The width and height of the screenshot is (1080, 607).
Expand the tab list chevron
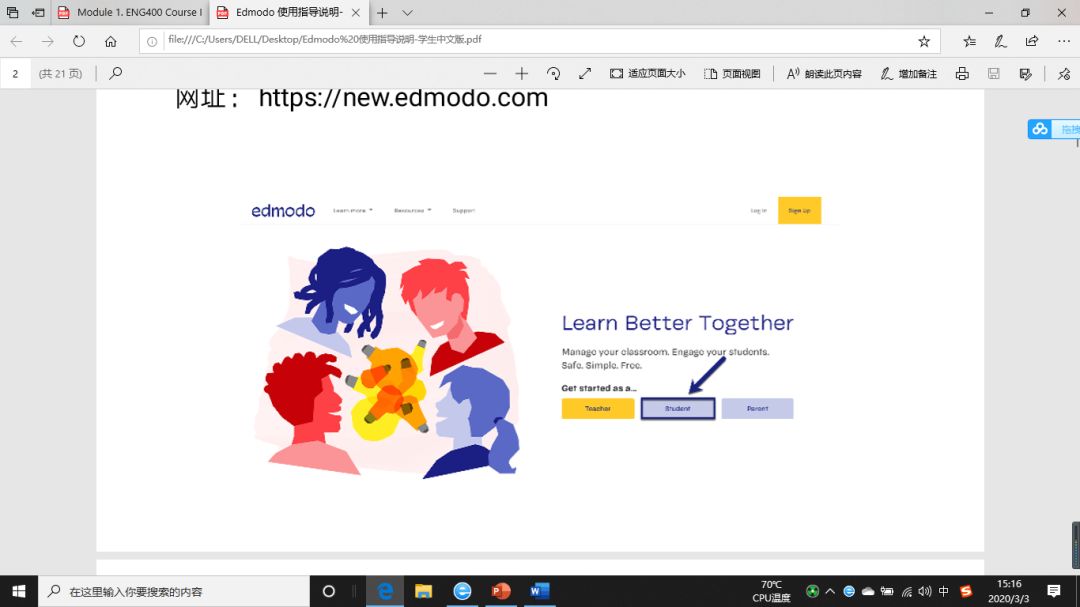(408, 12)
